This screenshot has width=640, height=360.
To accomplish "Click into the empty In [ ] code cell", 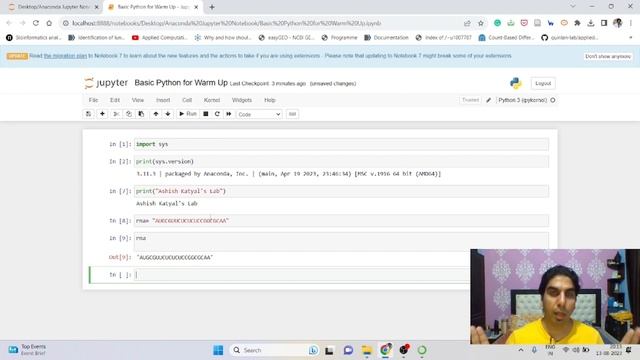I will coord(302,275).
